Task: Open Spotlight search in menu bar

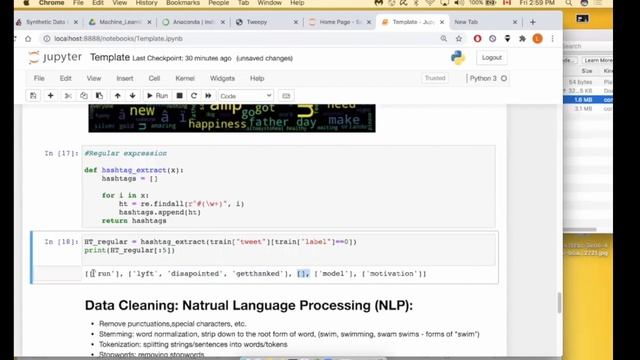Action: (x=569, y=3)
